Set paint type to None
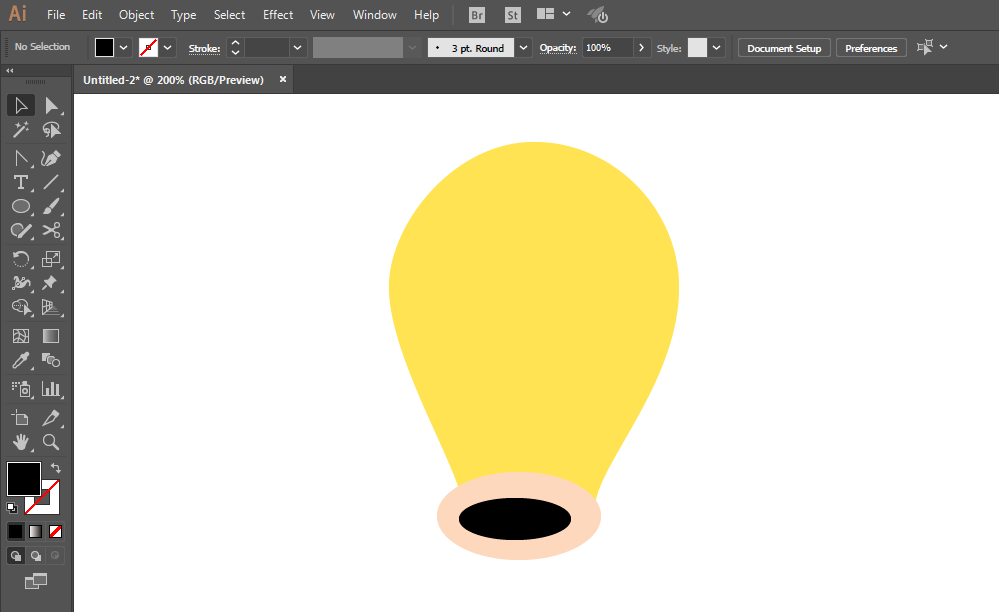999x612 pixels. click(55, 531)
